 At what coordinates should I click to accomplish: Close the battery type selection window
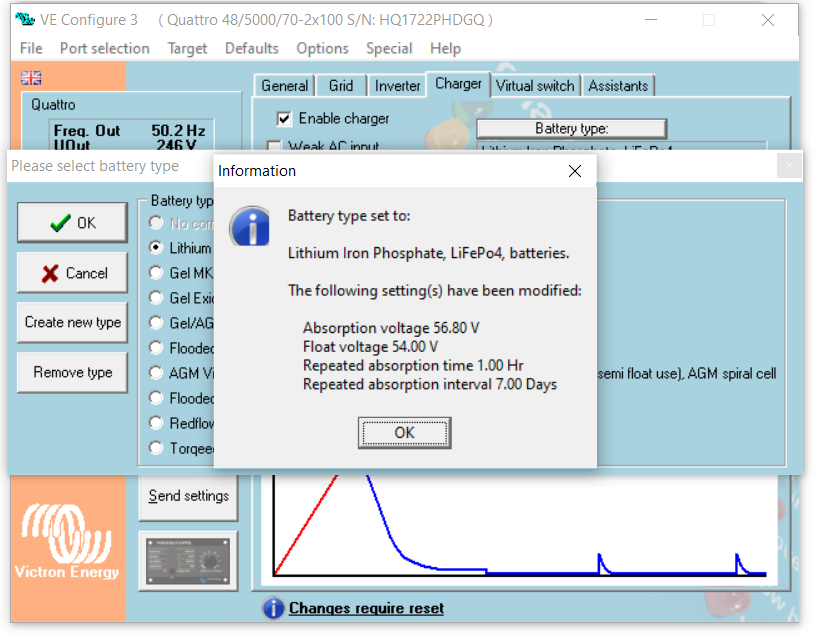(x=789, y=165)
